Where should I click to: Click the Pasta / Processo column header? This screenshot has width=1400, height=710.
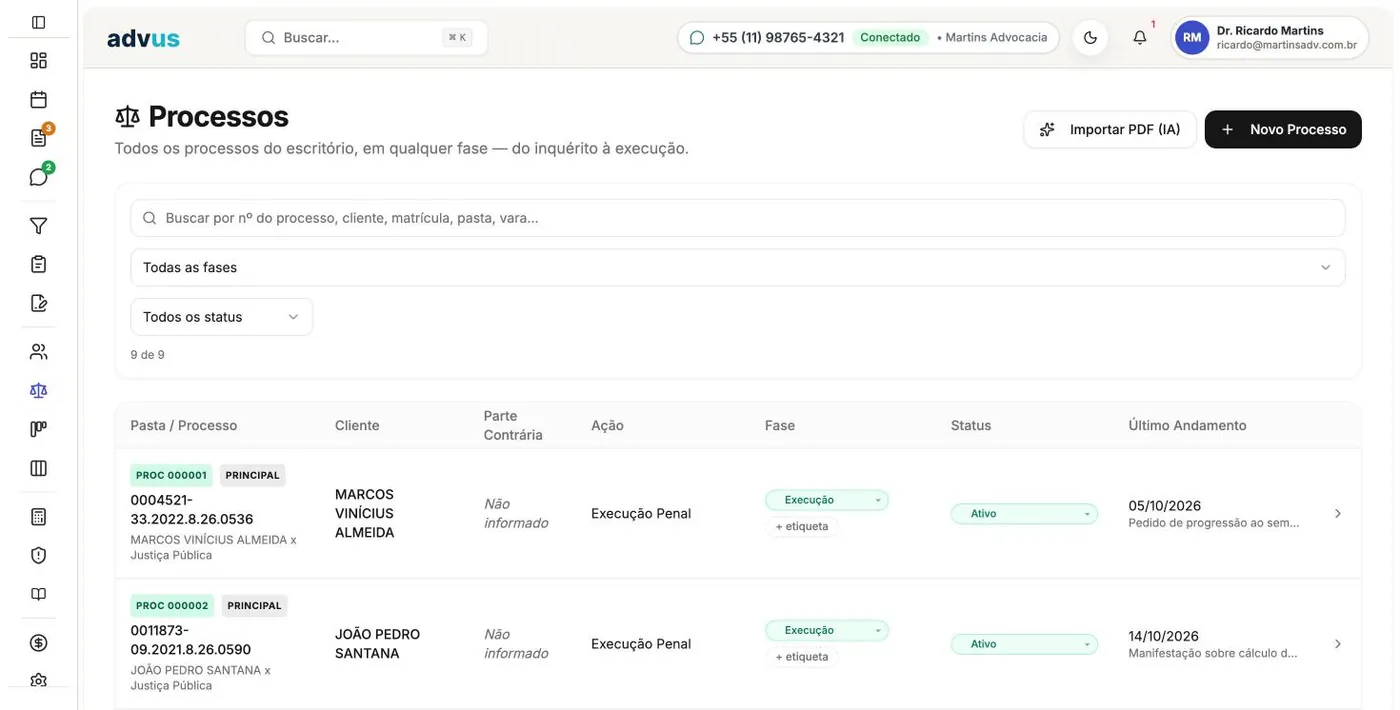[x=184, y=426]
